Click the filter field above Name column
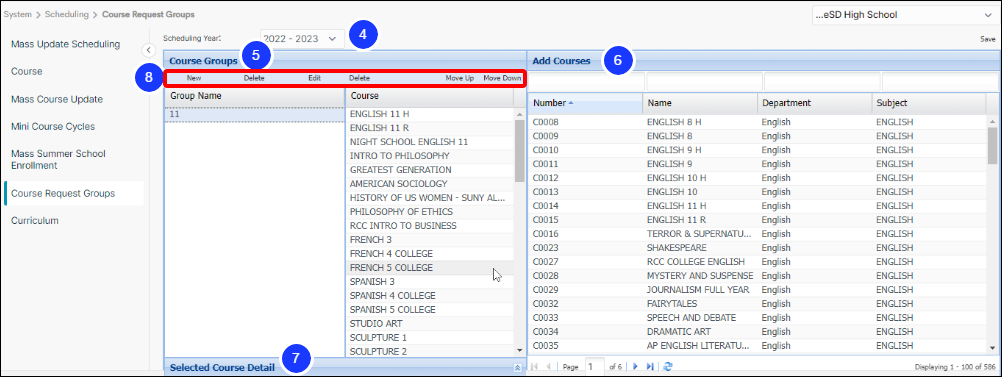This screenshot has width=1002, height=377. coord(705,82)
